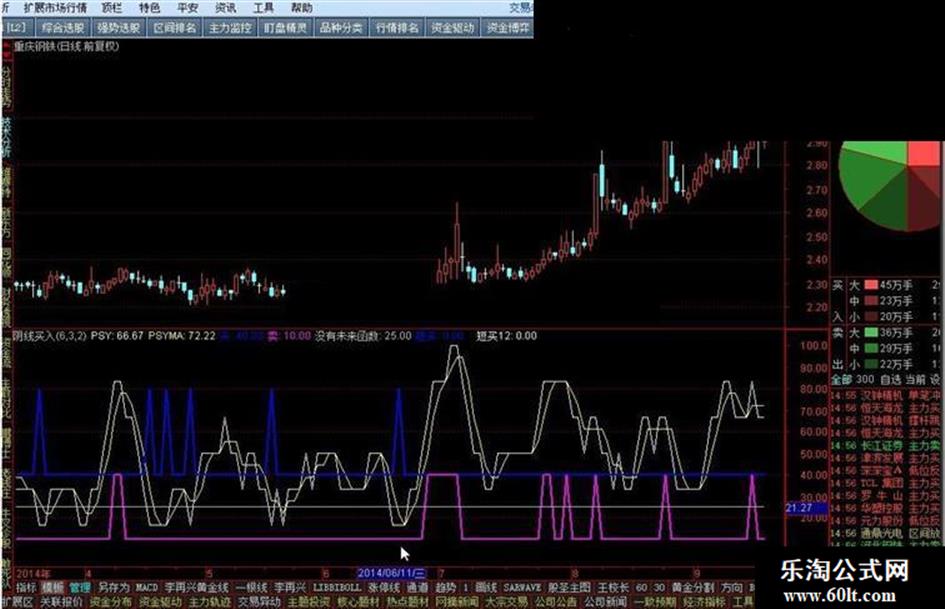The width and height of the screenshot is (945, 609).
Task: Open the 经济指标 bottom tab
Action: coord(705,602)
